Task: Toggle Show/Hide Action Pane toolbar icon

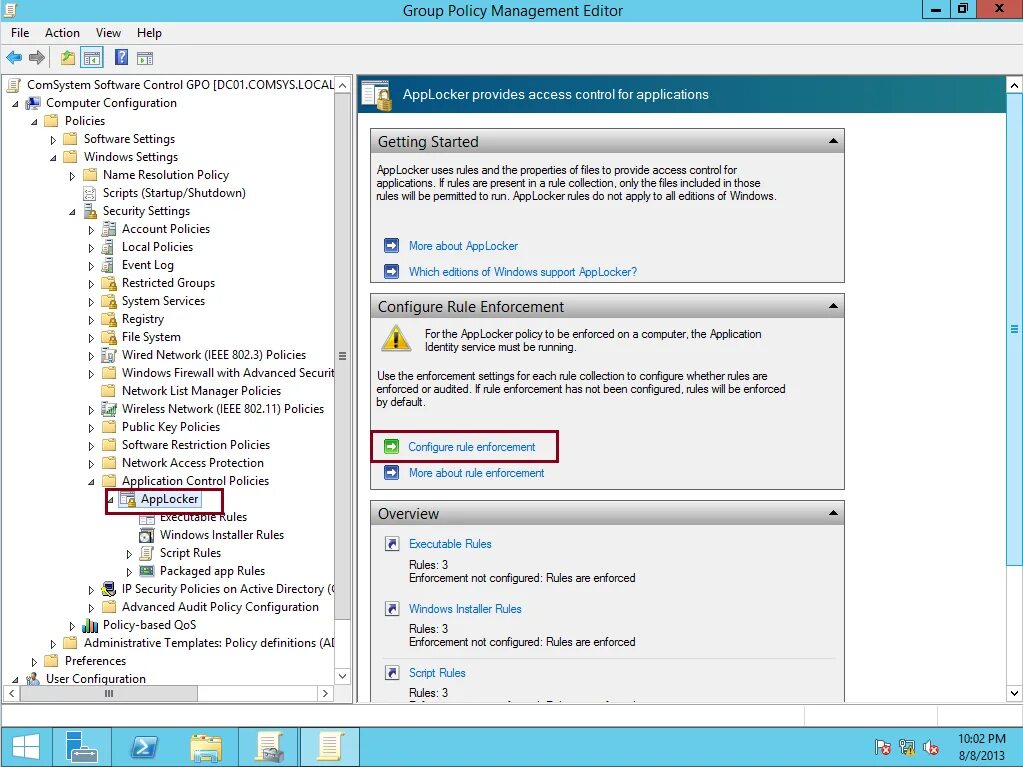Action: click(145, 58)
